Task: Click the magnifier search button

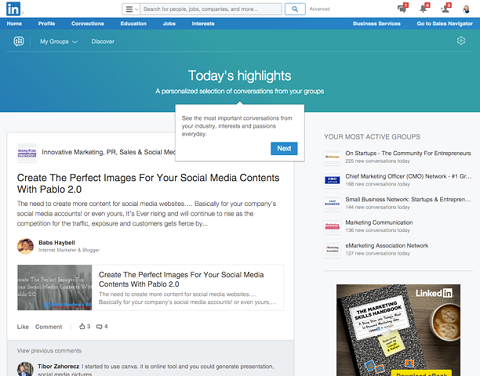Action: [x=295, y=9]
